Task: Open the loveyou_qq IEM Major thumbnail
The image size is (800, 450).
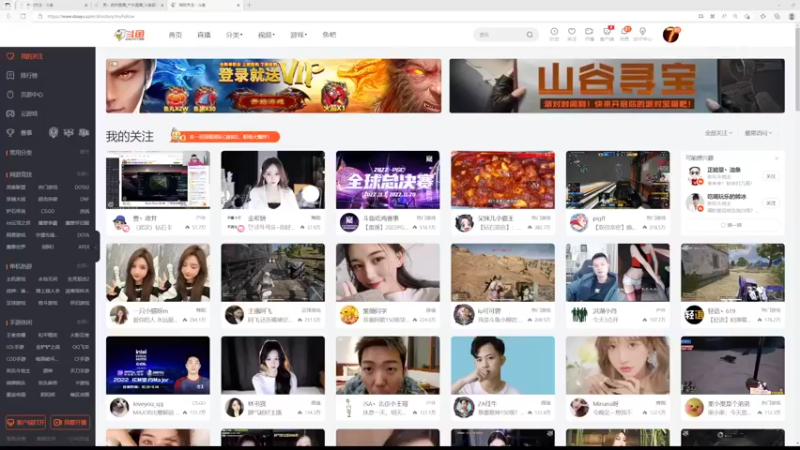Action: [x=158, y=365]
